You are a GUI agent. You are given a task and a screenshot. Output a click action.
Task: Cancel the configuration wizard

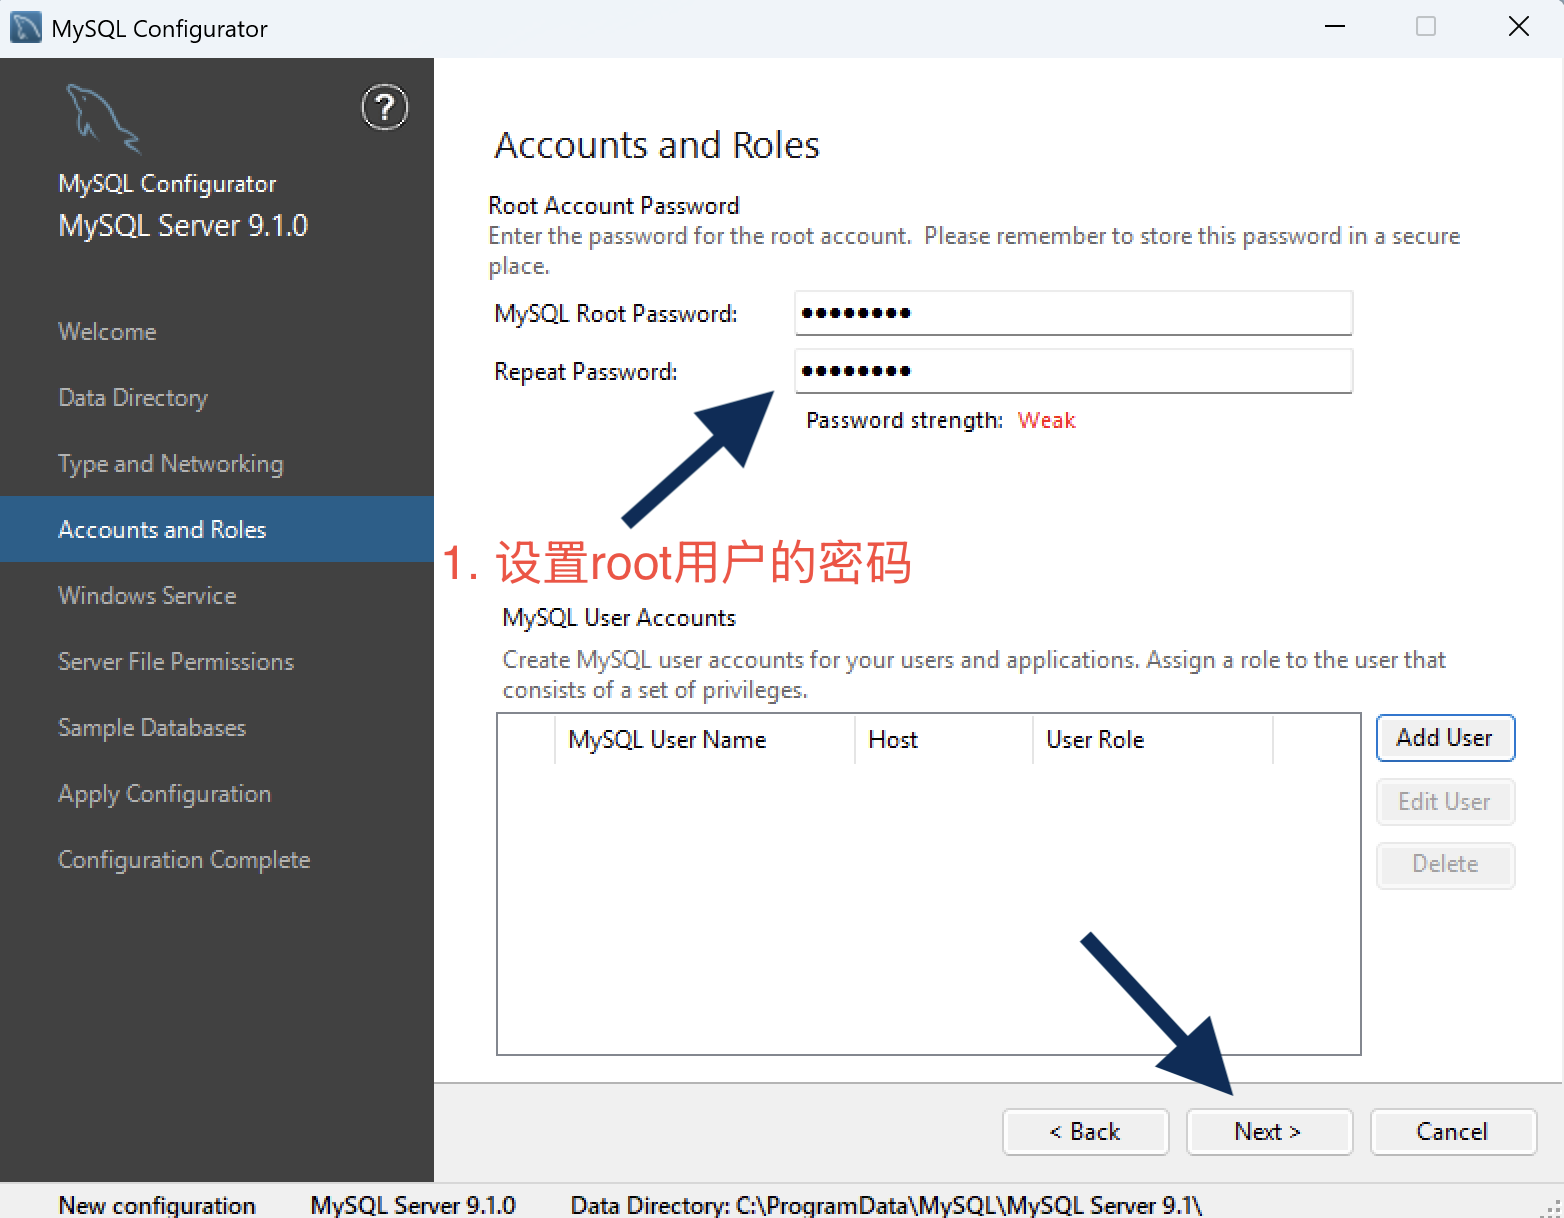[x=1453, y=1132]
